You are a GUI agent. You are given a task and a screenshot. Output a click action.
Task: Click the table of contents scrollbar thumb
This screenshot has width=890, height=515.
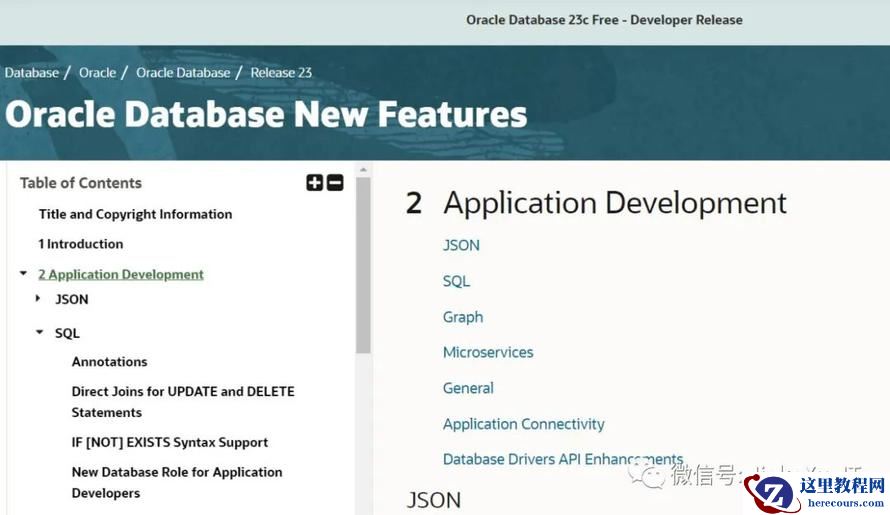tap(363, 265)
